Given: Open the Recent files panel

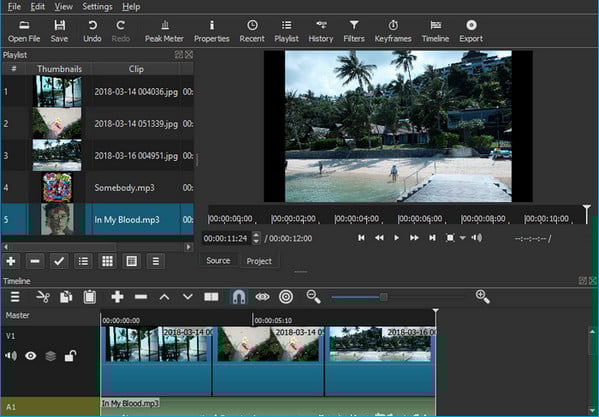Looking at the screenshot, I should click(x=252, y=31).
